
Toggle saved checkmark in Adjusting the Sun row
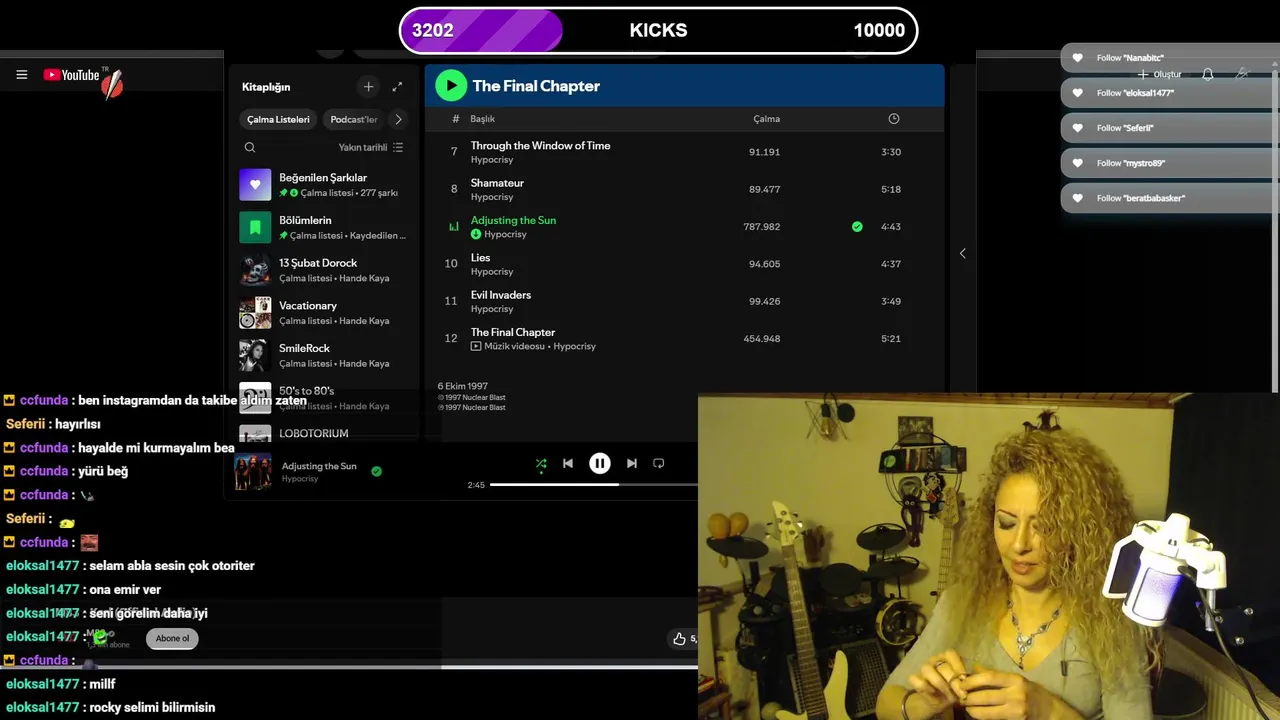[857, 227]
